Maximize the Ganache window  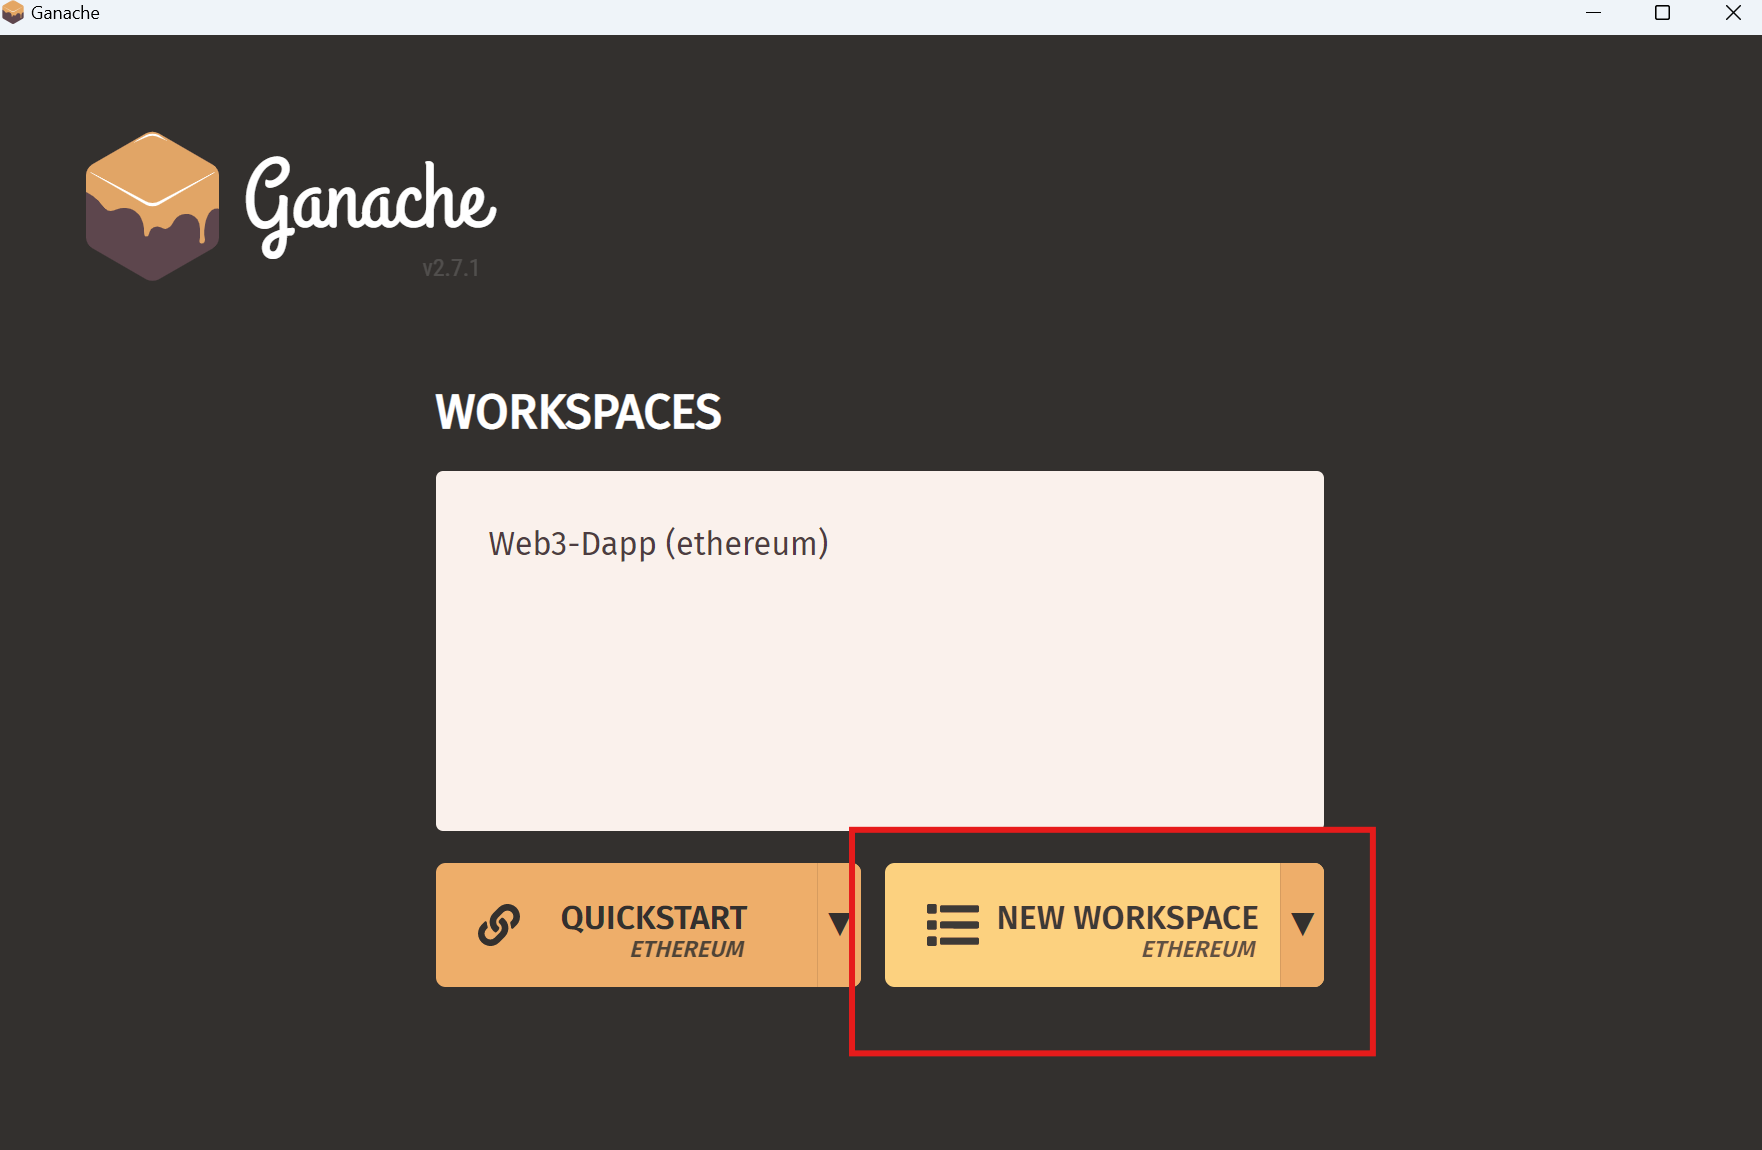1663,13
